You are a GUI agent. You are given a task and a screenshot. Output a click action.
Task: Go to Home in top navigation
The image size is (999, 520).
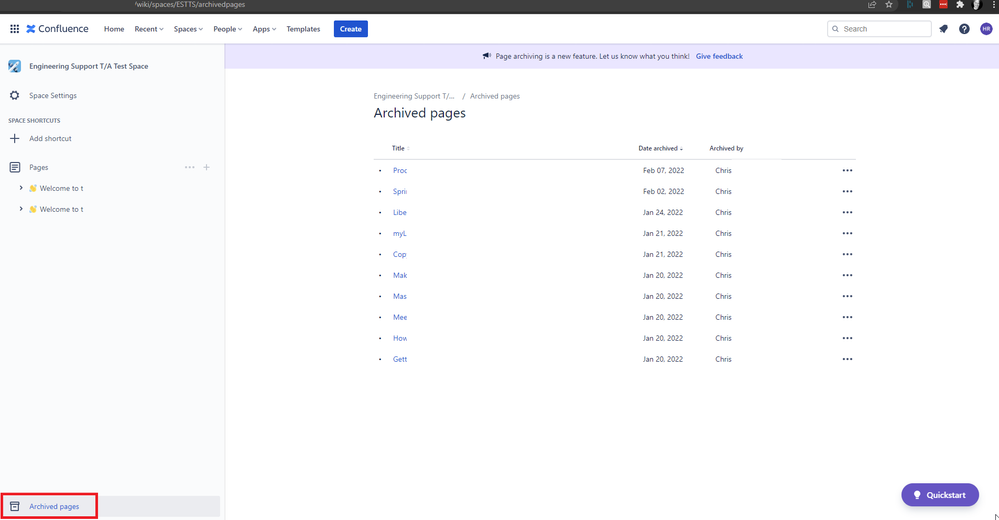(114, 29)
